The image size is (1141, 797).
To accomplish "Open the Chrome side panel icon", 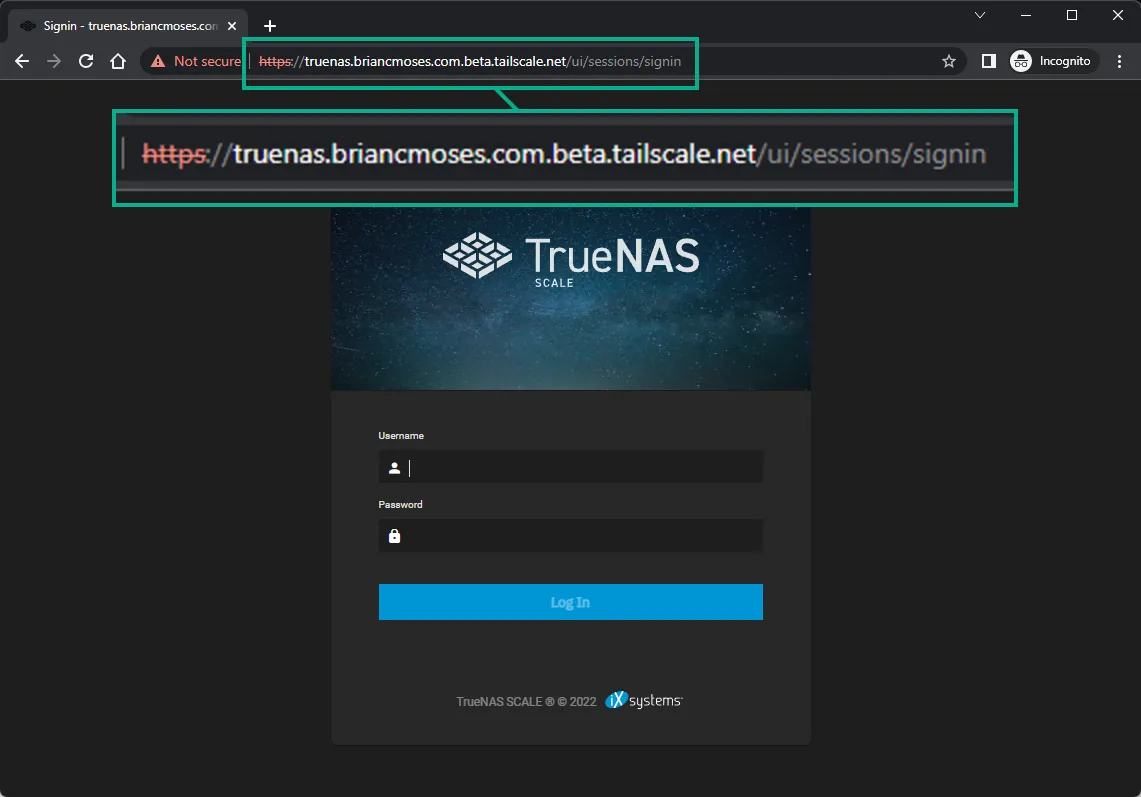I will (988, 61).
